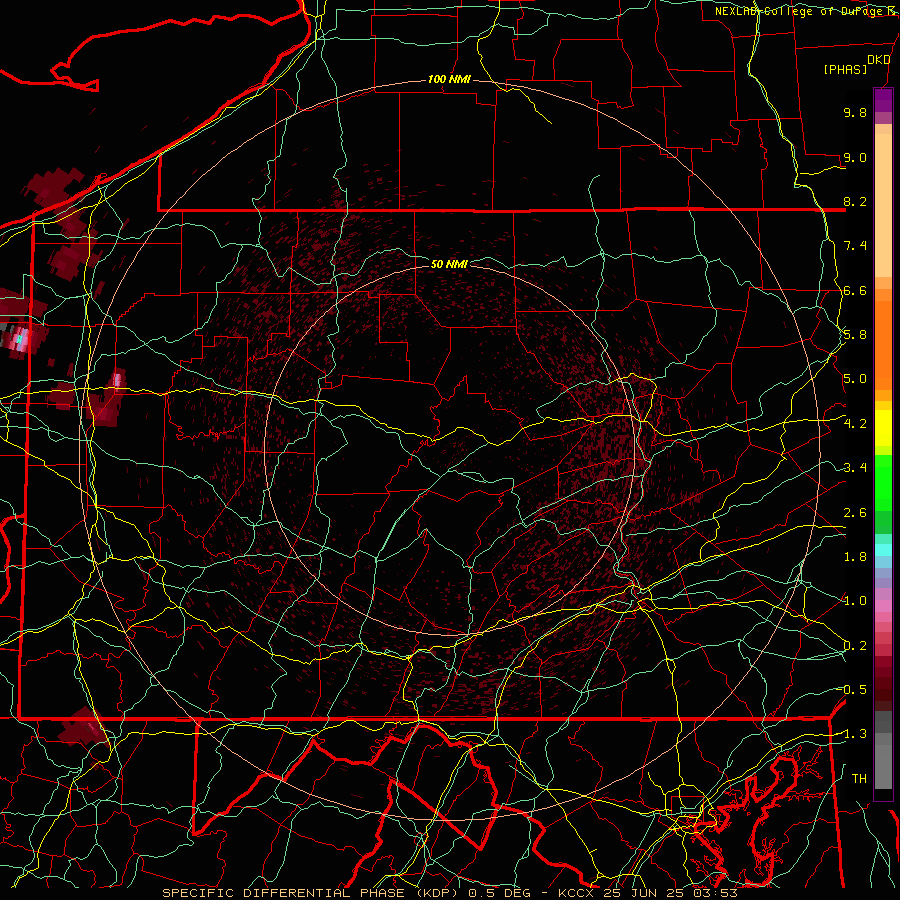The width and height of the screenshot is (900, 900).
Task: Pick the bright green segment of the color bar
Action: coord(883,484)
